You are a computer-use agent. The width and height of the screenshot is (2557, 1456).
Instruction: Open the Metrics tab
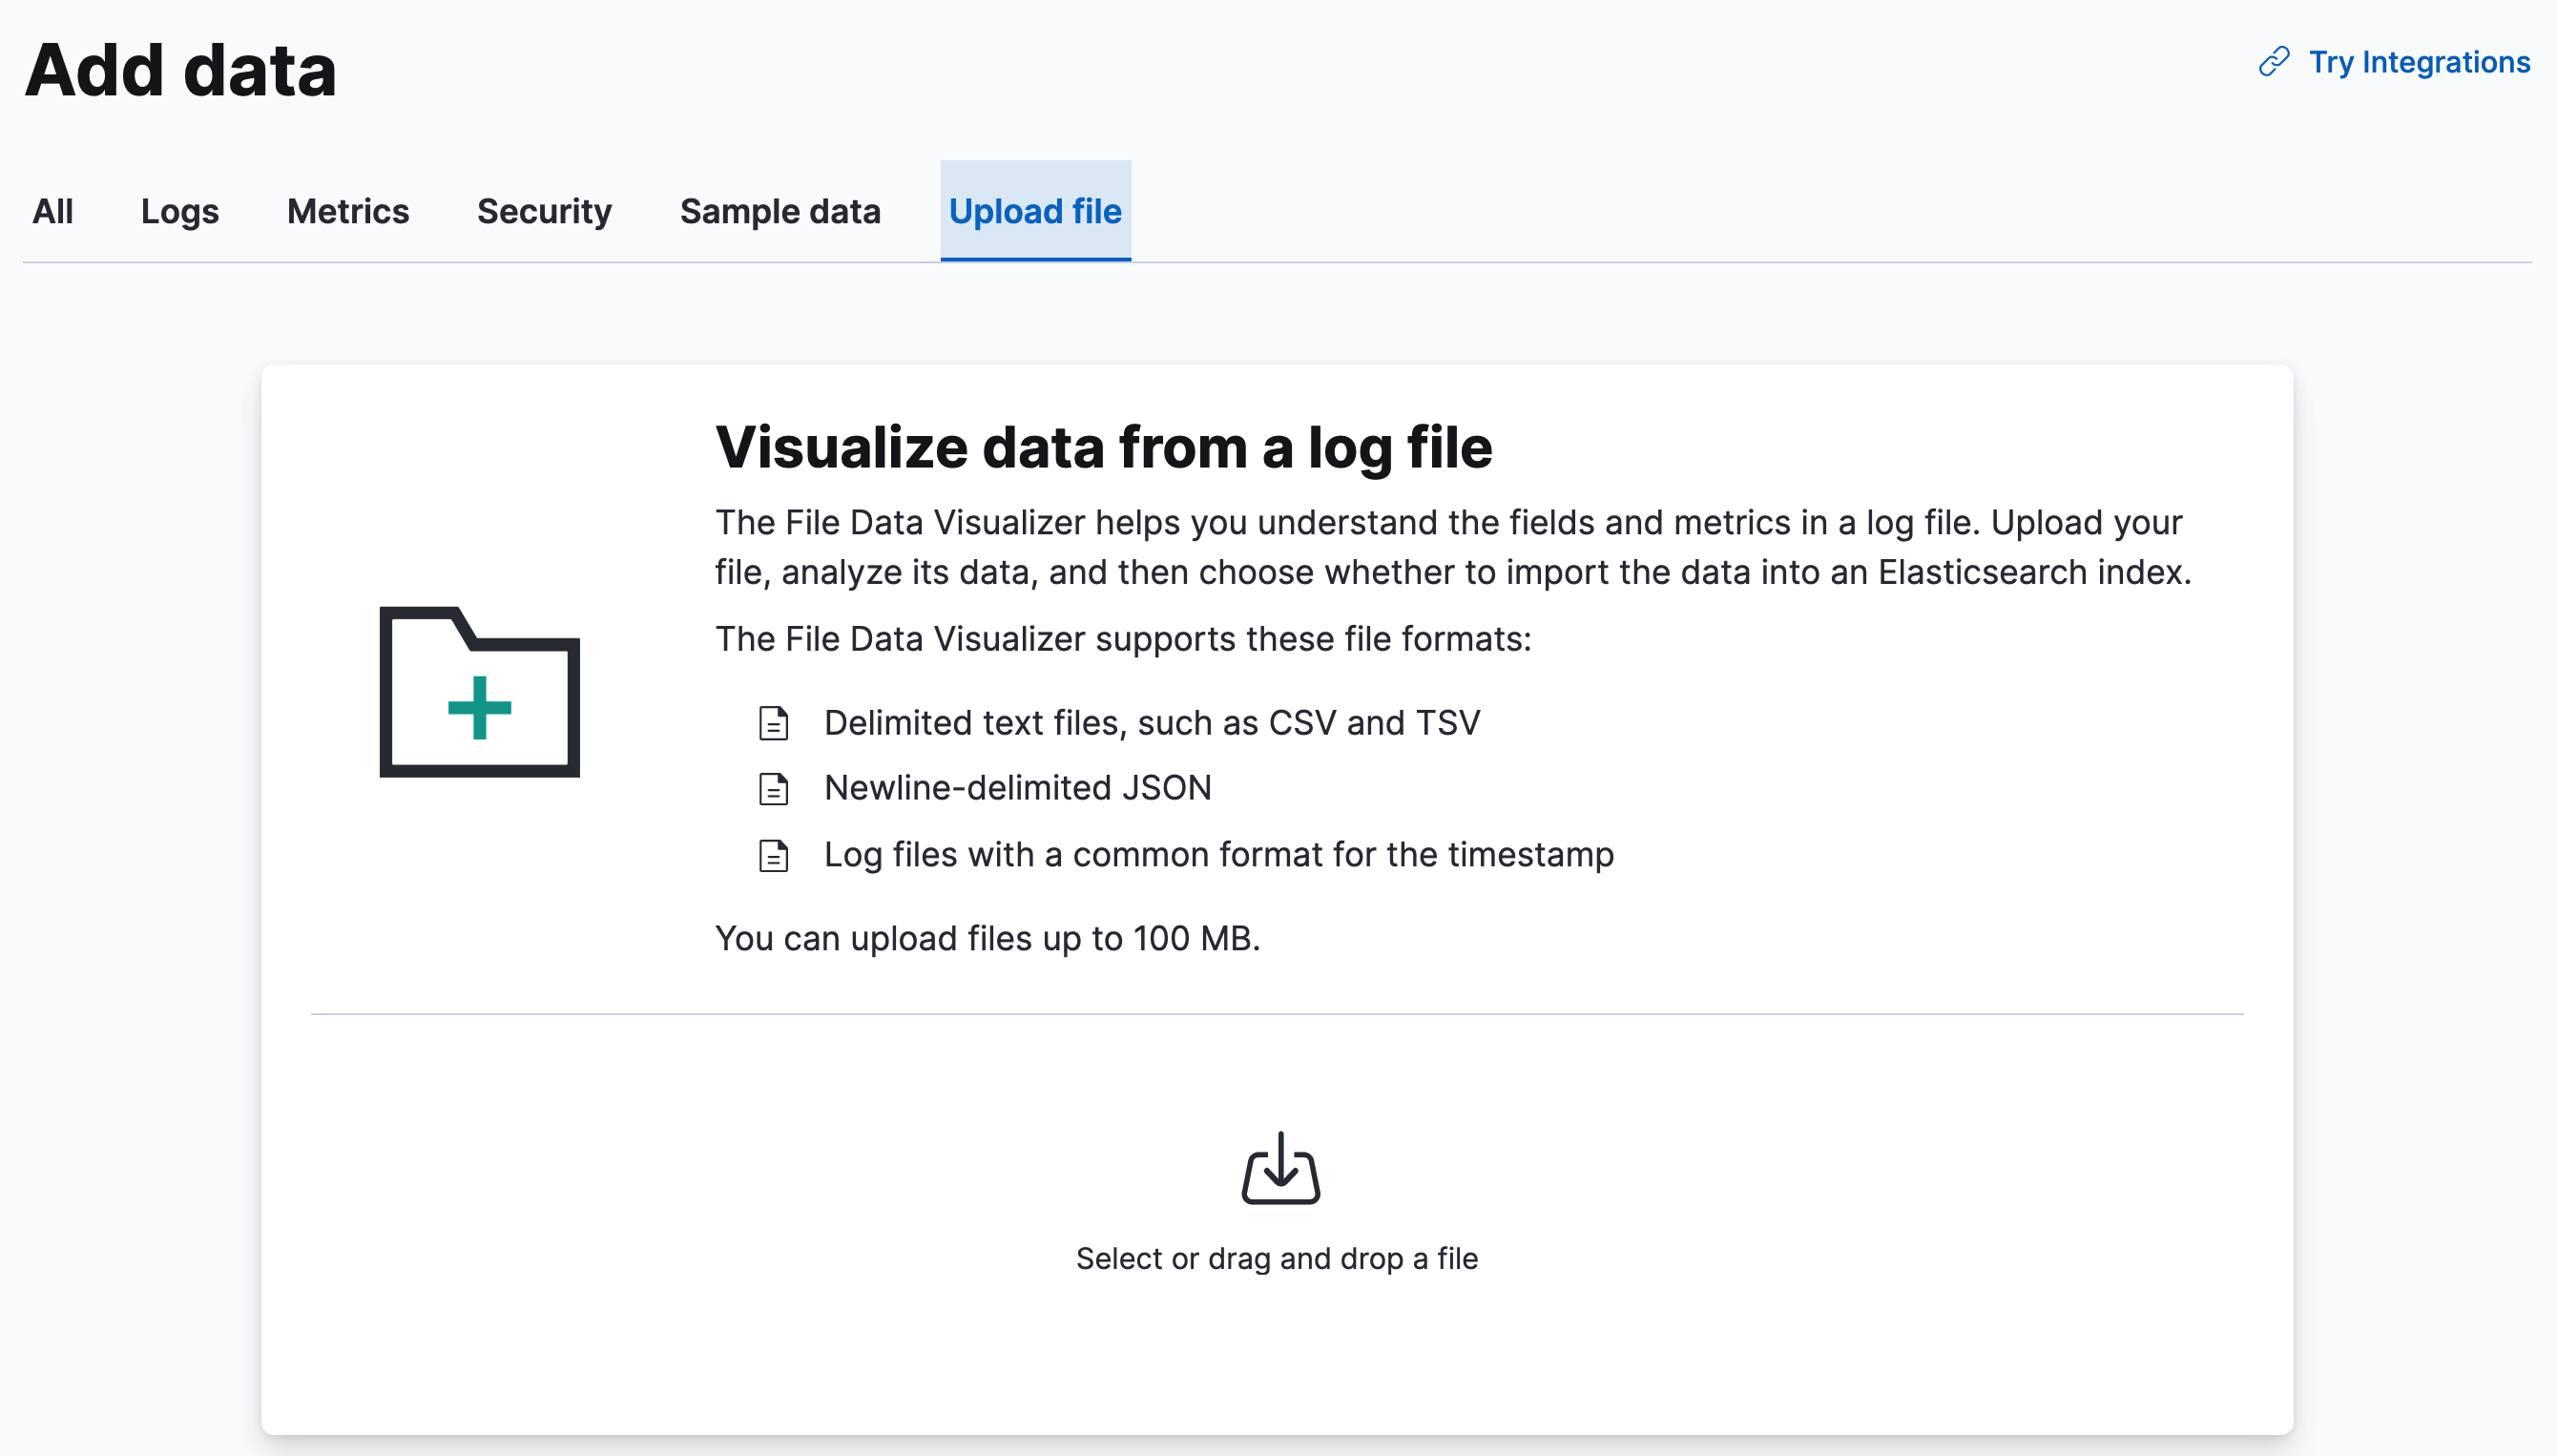347,211
